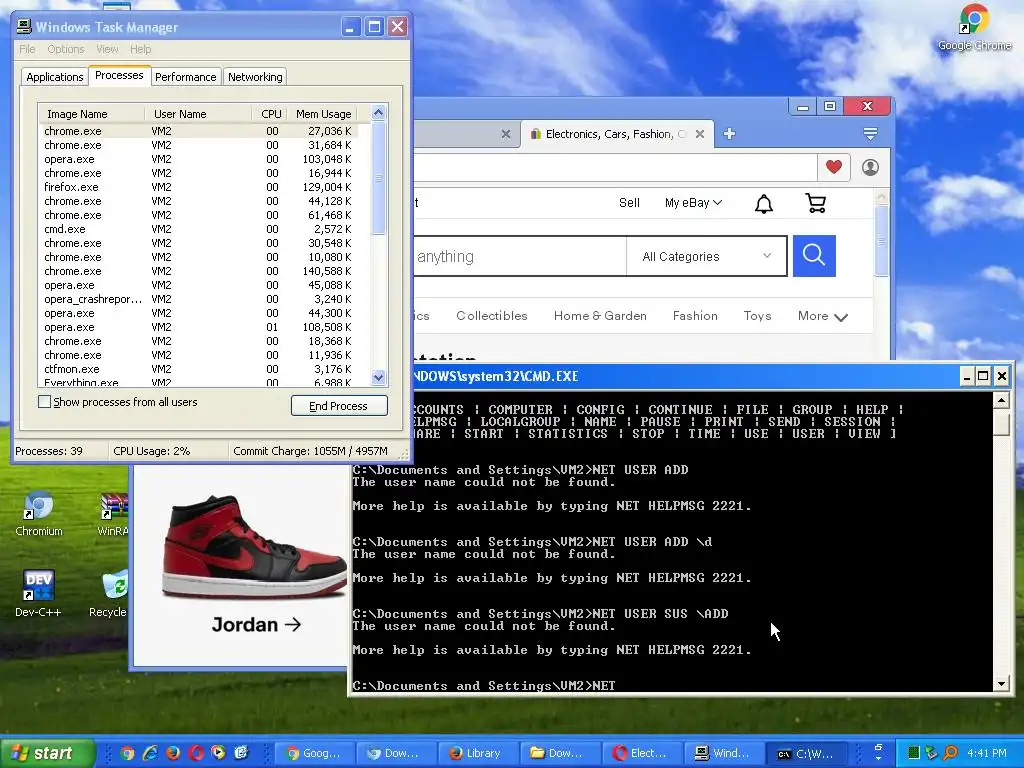Click the Opera address bar
Screen dimensions: 1024x768
615,167
